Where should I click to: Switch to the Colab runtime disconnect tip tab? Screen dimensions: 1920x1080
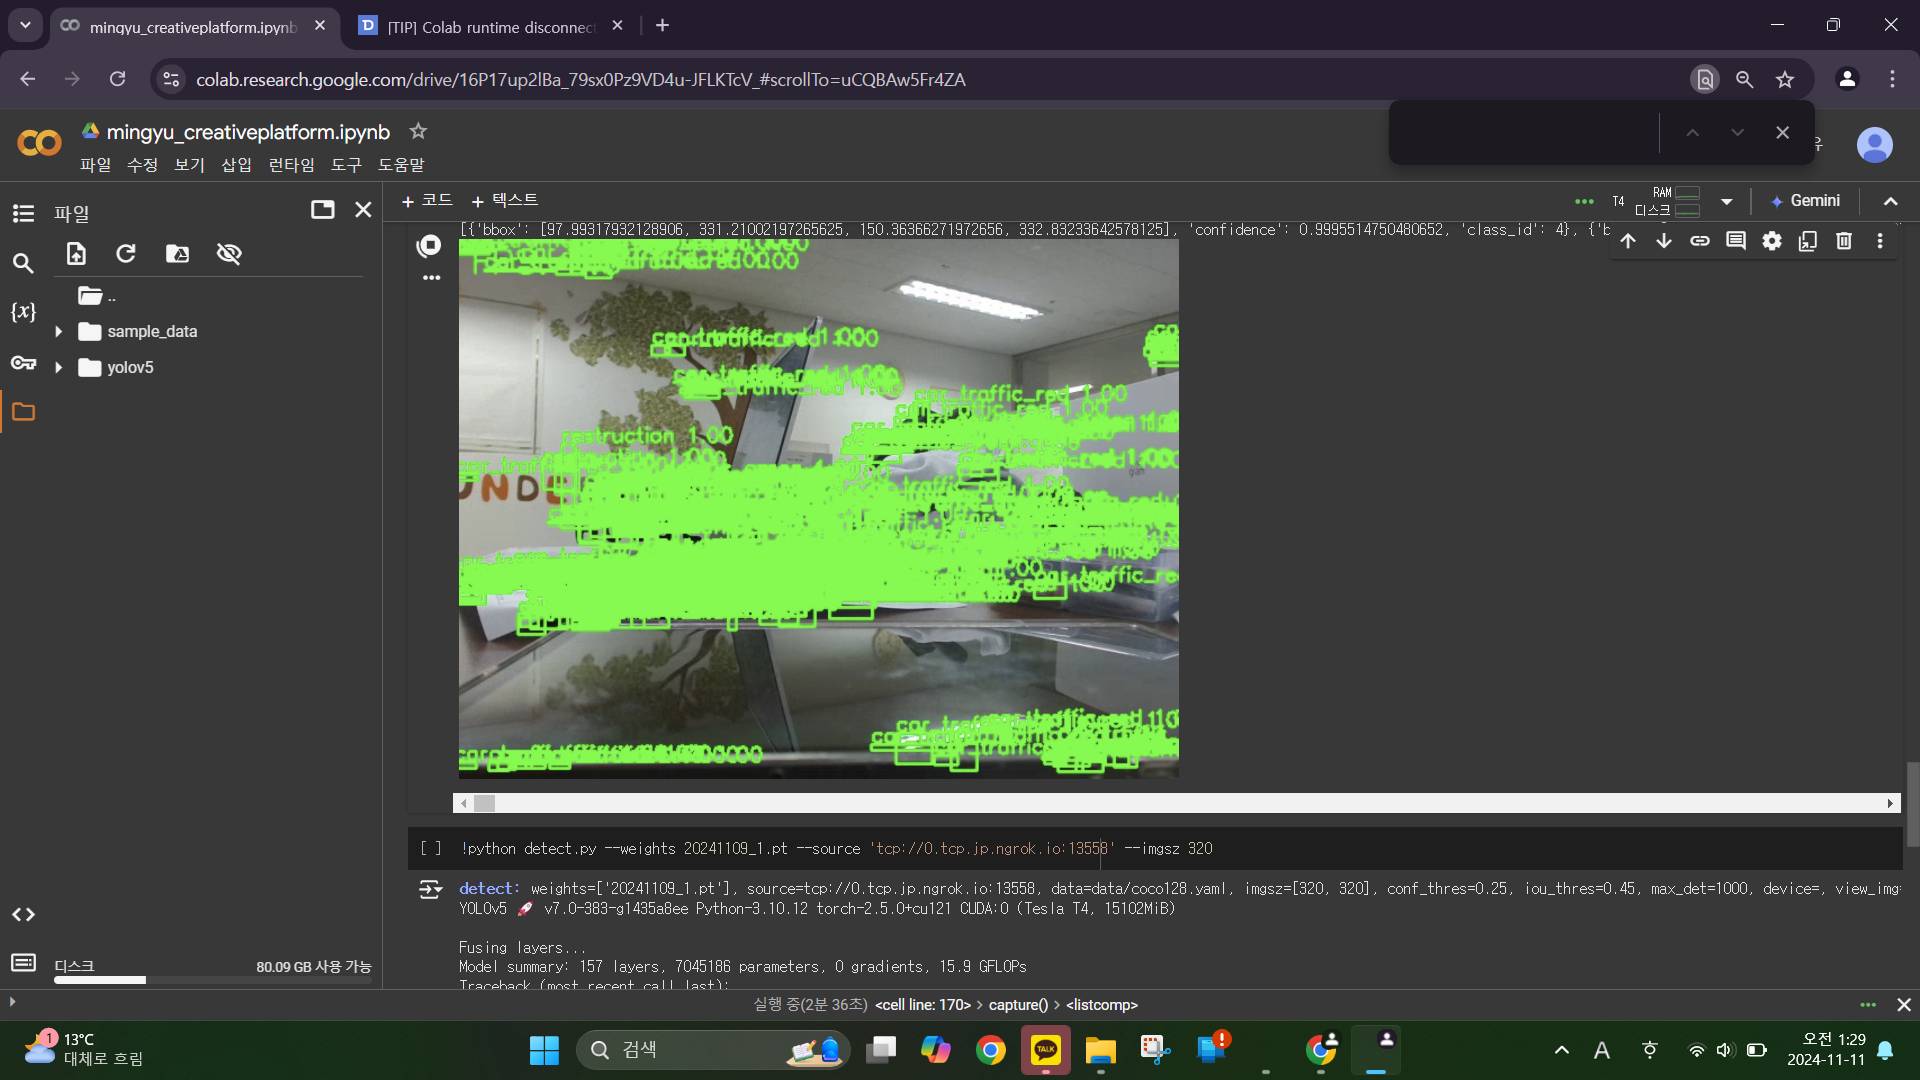coord(490,26)
